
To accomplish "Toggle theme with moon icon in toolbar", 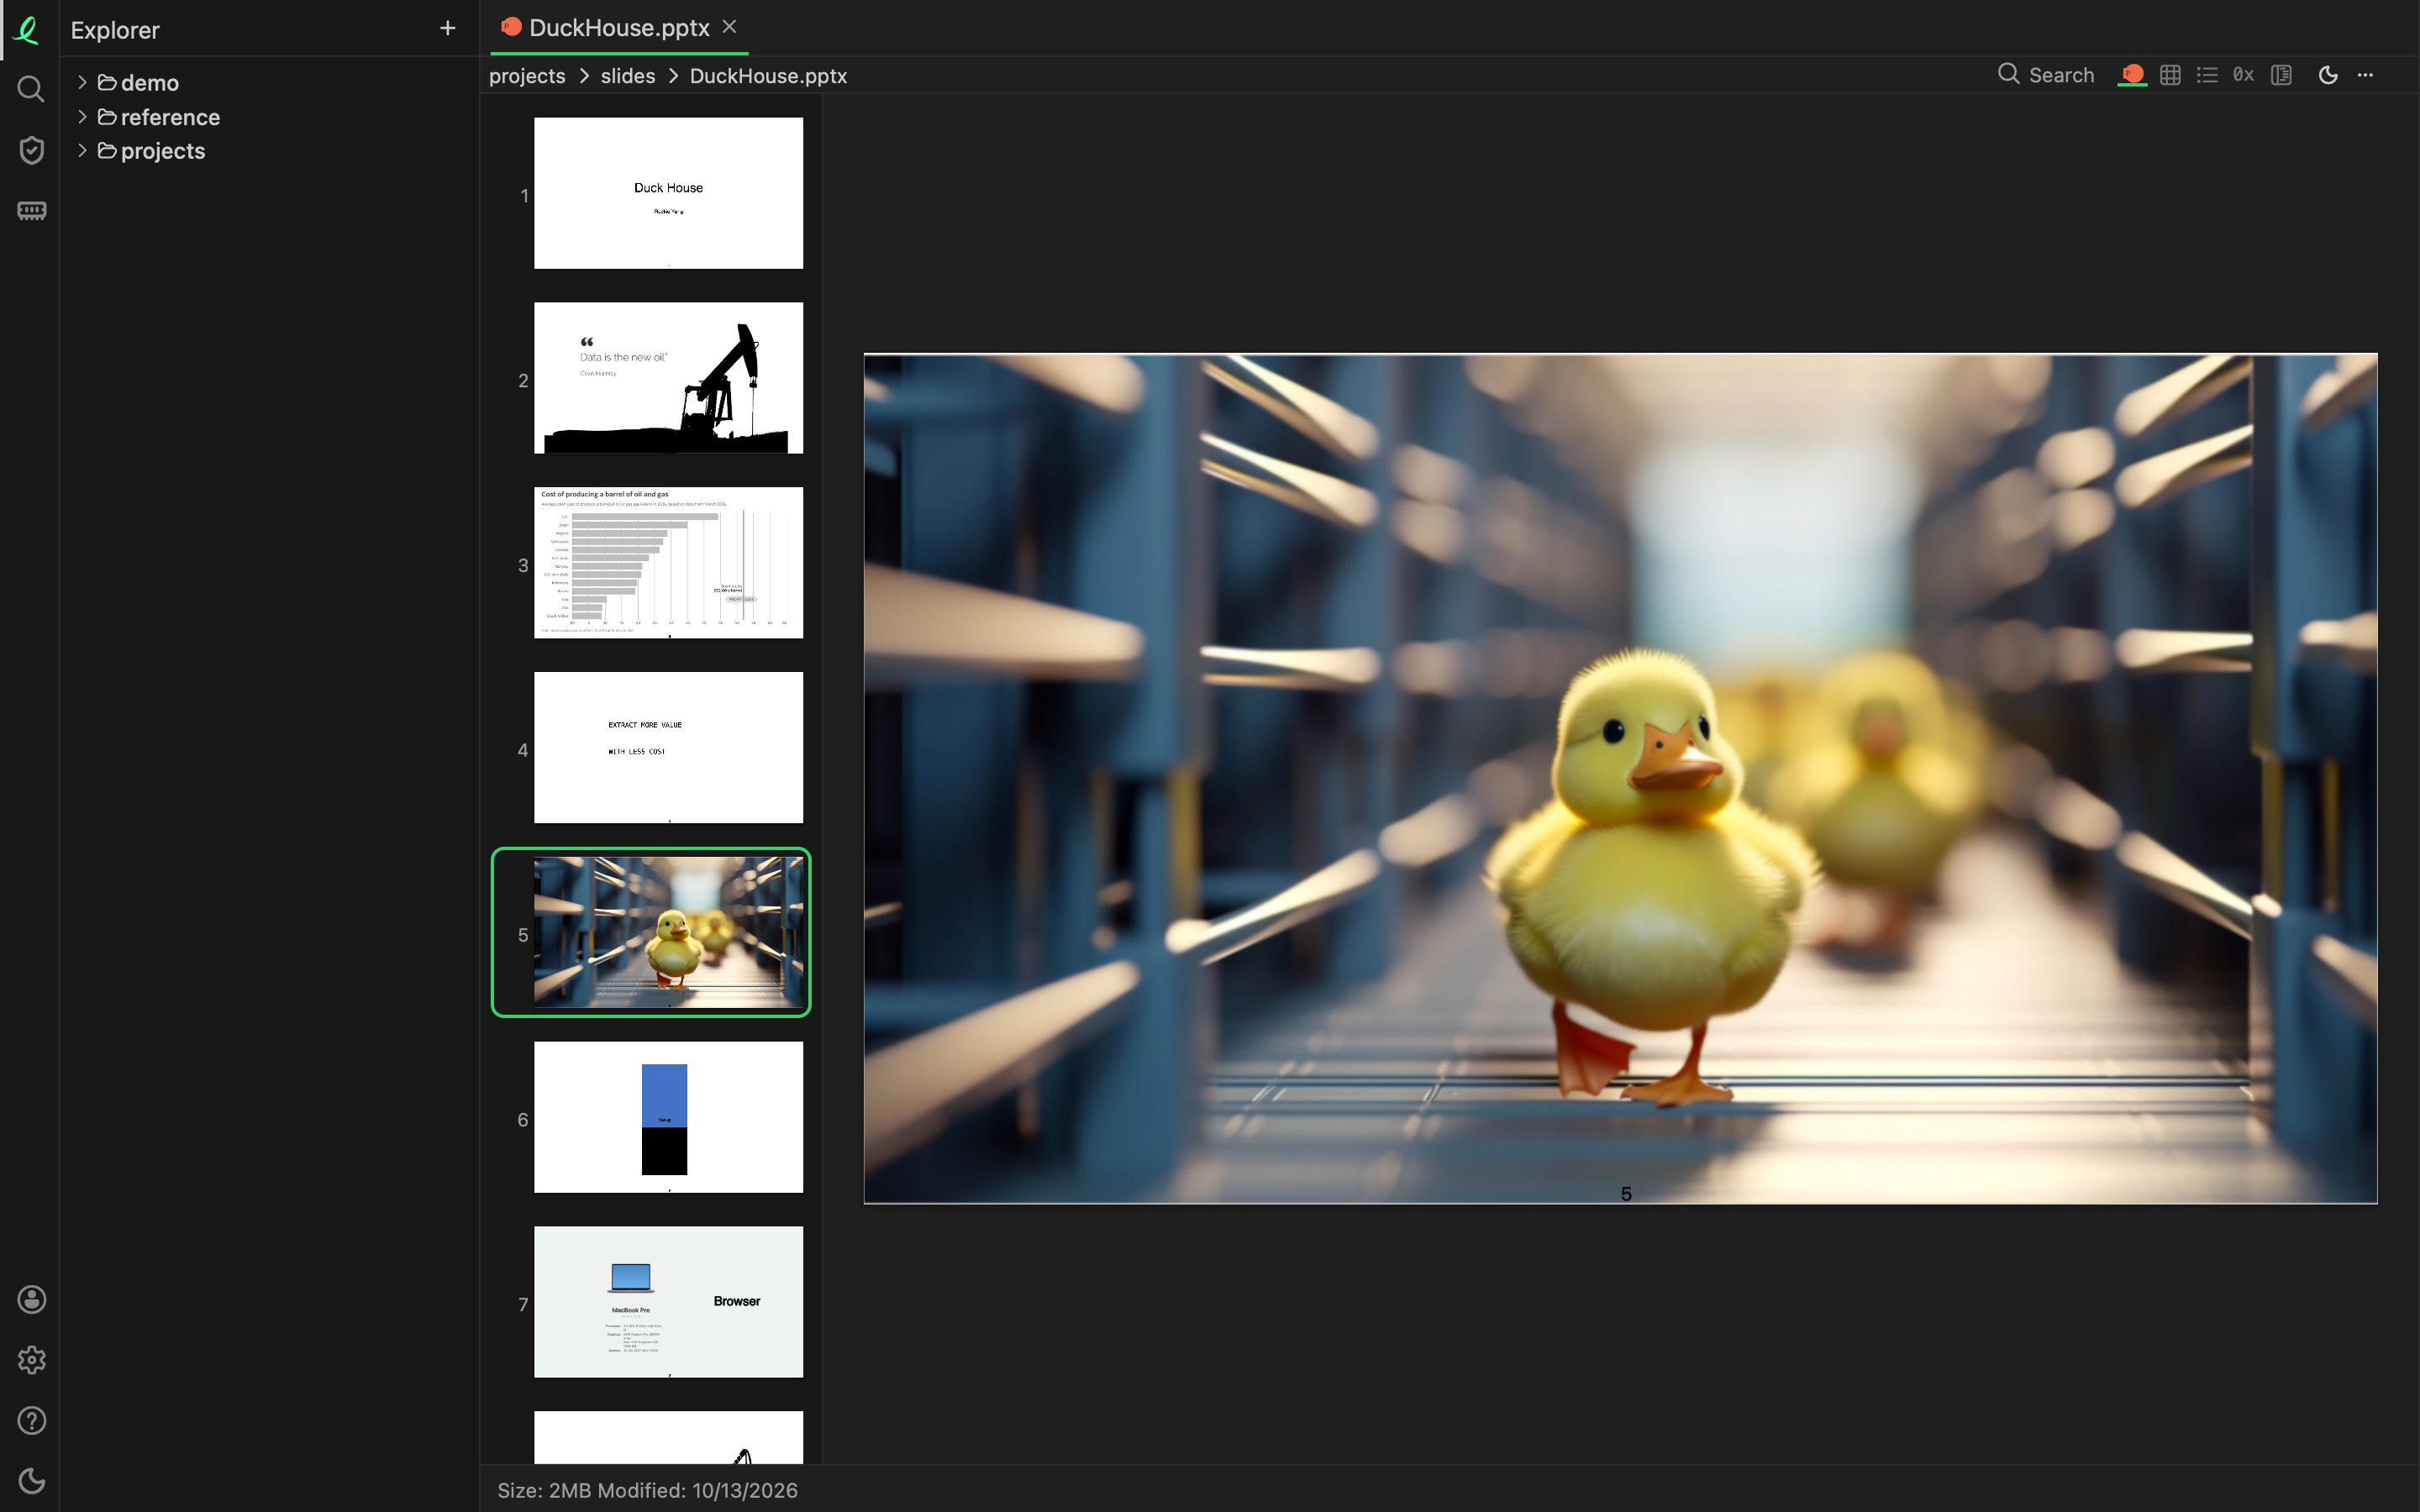I will [2328, 75].
